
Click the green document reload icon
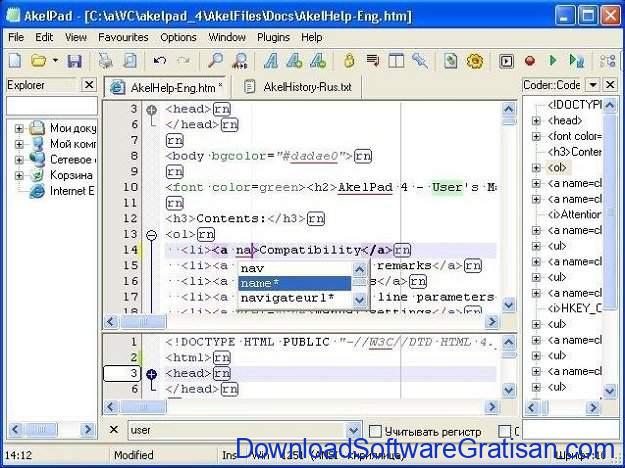[x=451, y=61]
